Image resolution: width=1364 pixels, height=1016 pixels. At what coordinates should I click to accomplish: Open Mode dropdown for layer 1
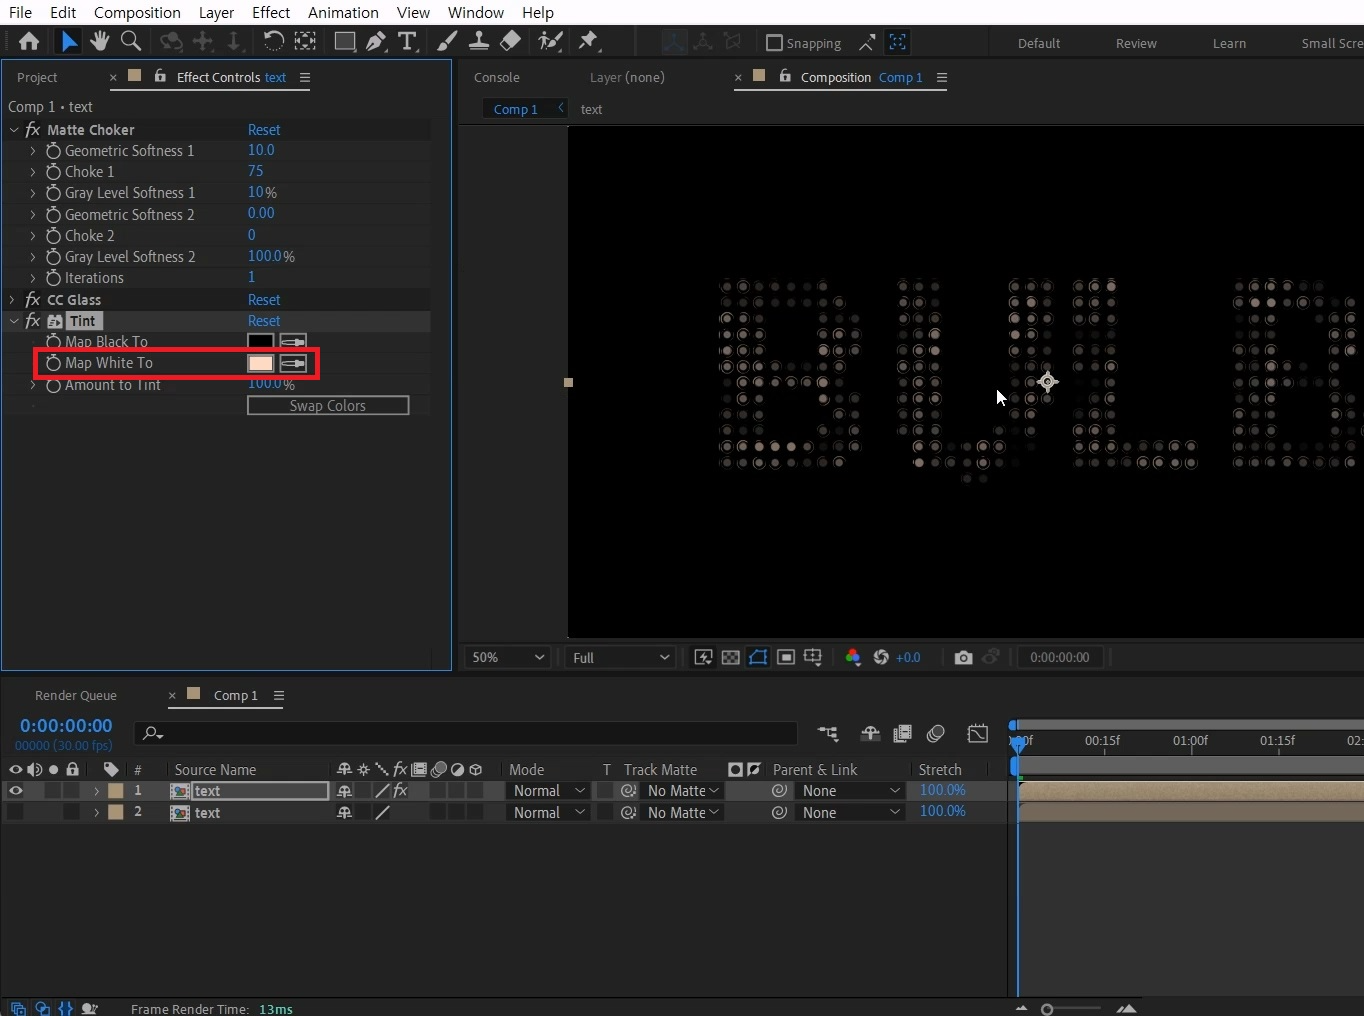[548, 791]
